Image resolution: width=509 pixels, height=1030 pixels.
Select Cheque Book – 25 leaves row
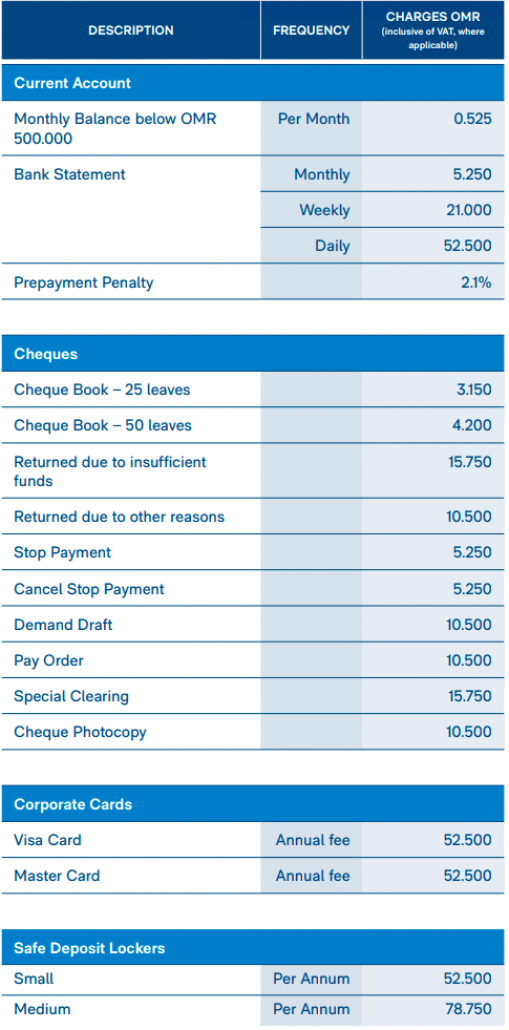pos(253,390)
